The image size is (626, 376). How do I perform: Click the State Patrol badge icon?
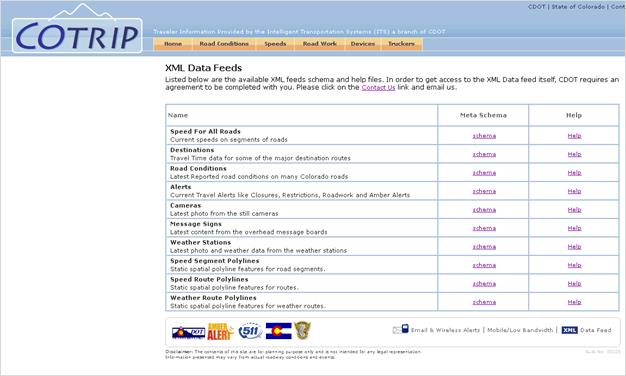point(302,330)
